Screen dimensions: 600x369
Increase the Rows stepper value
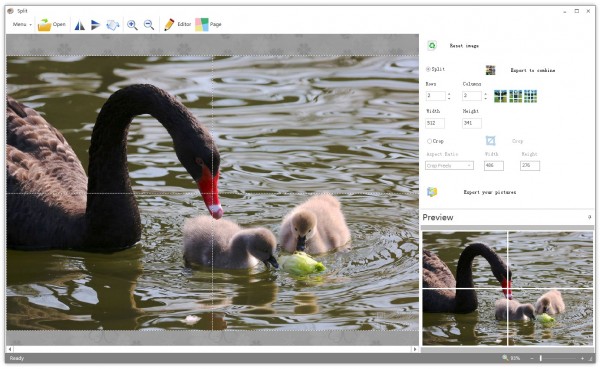(449, 93)
